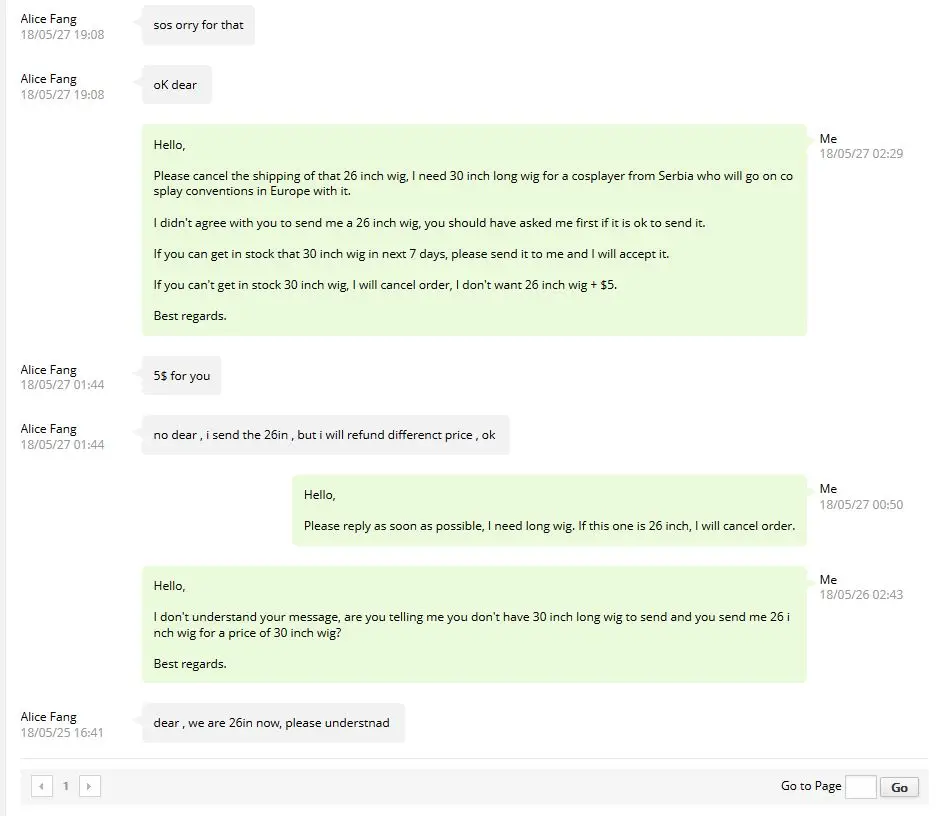Viewport: 938px width, 816px height.
Task: Click Alice Fang name dated 18/05/25 16:41
Action: click(48, 717)
